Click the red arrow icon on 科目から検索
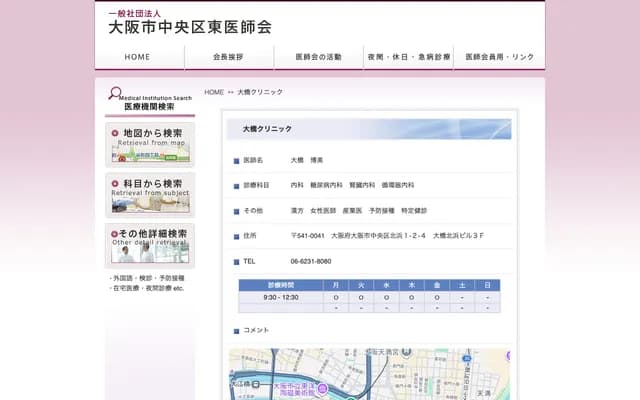This screenshot has height=400, width=640. tap(115, 184)
